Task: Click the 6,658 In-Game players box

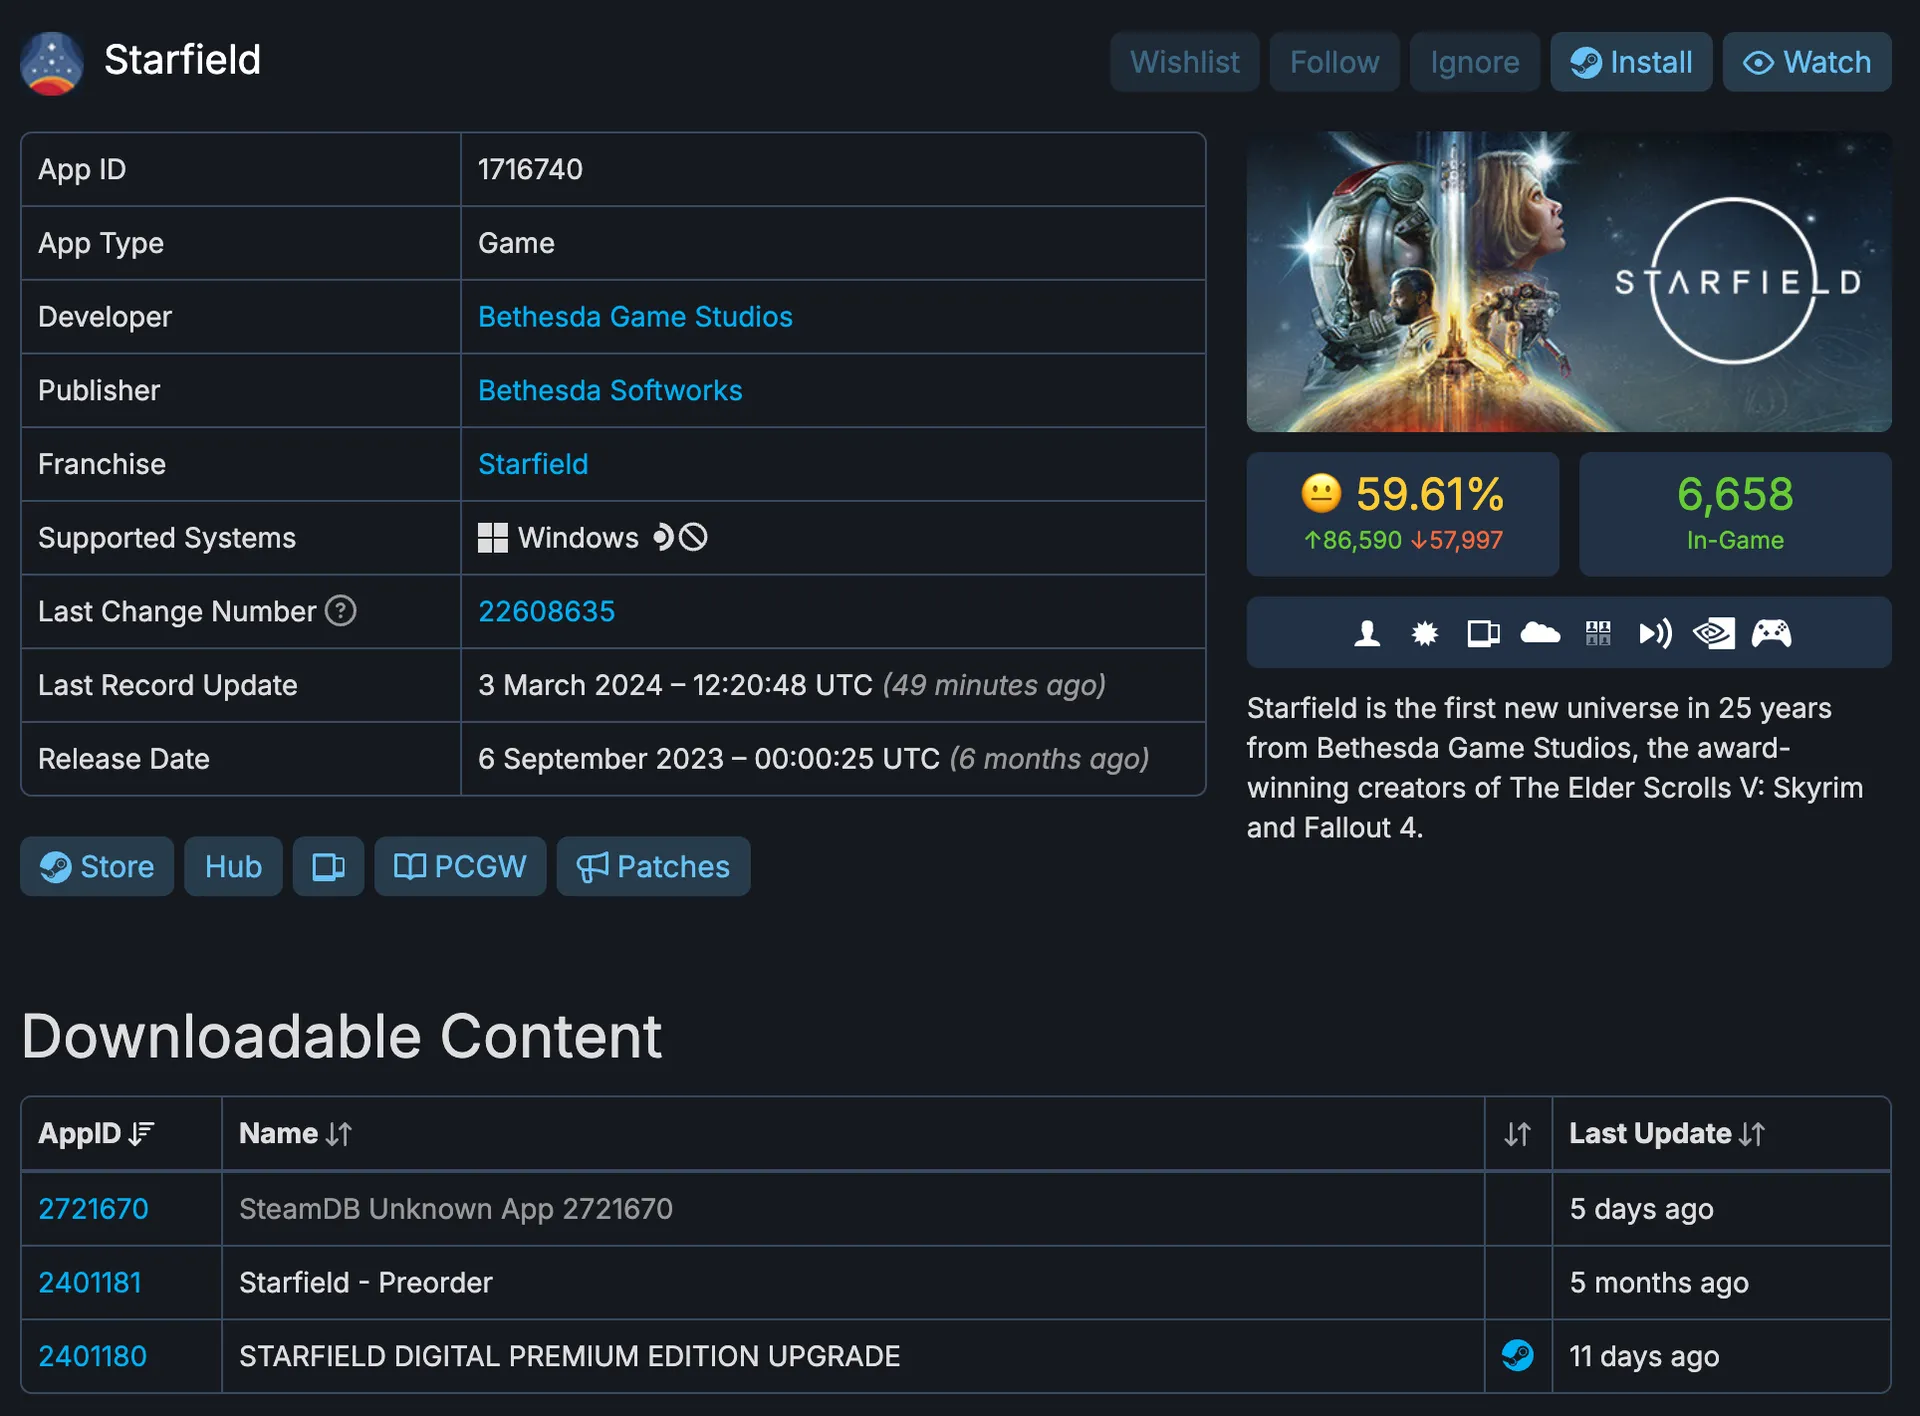Action: click(x=1735, y=514)
